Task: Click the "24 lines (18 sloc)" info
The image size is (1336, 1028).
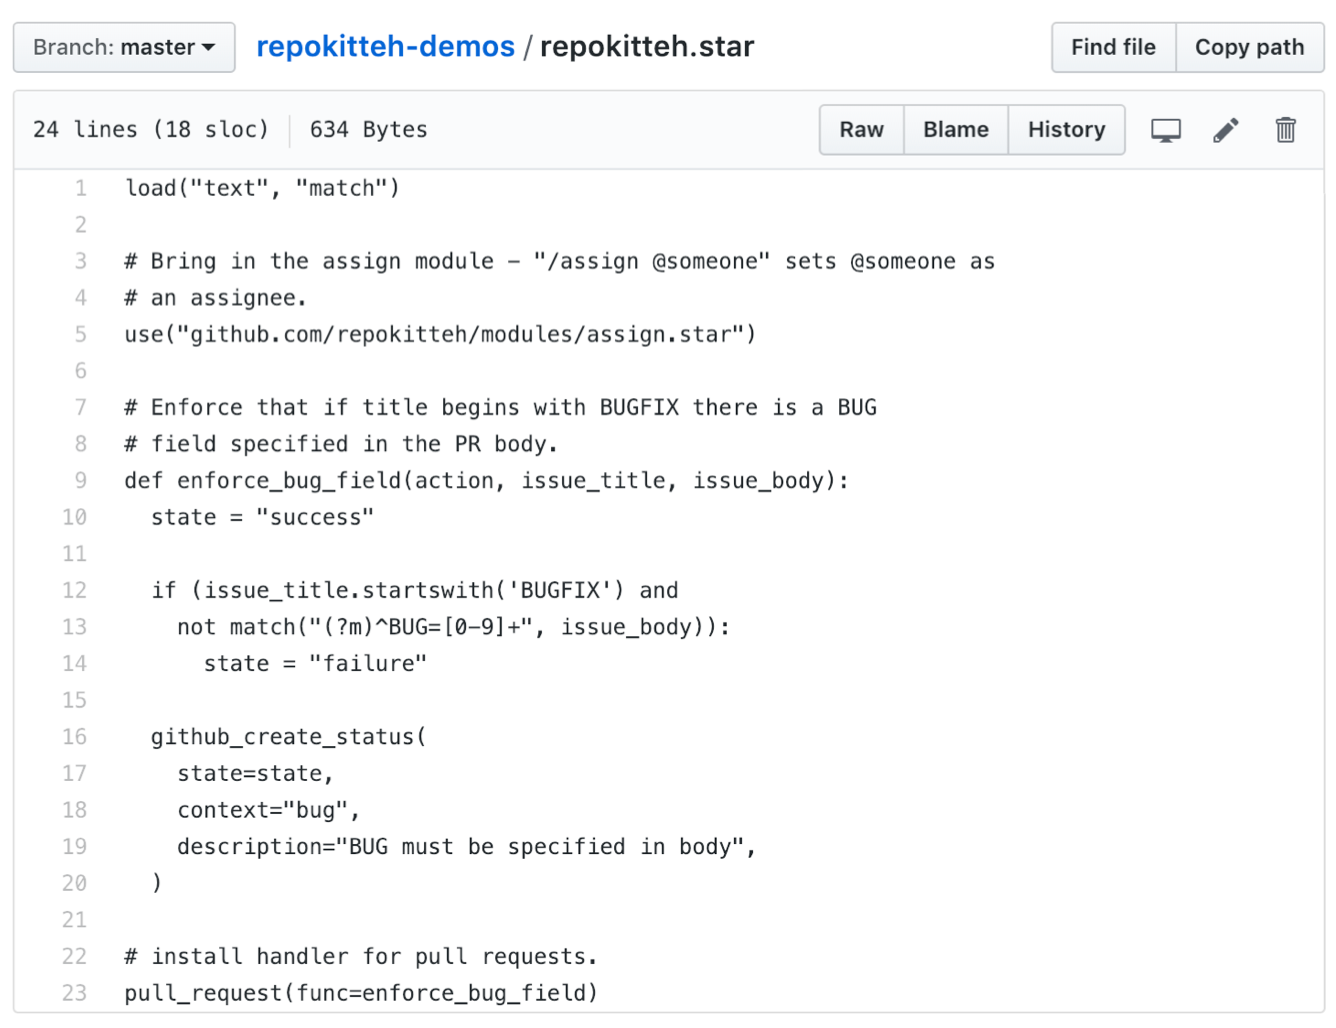Action: (x=151, y=130)
